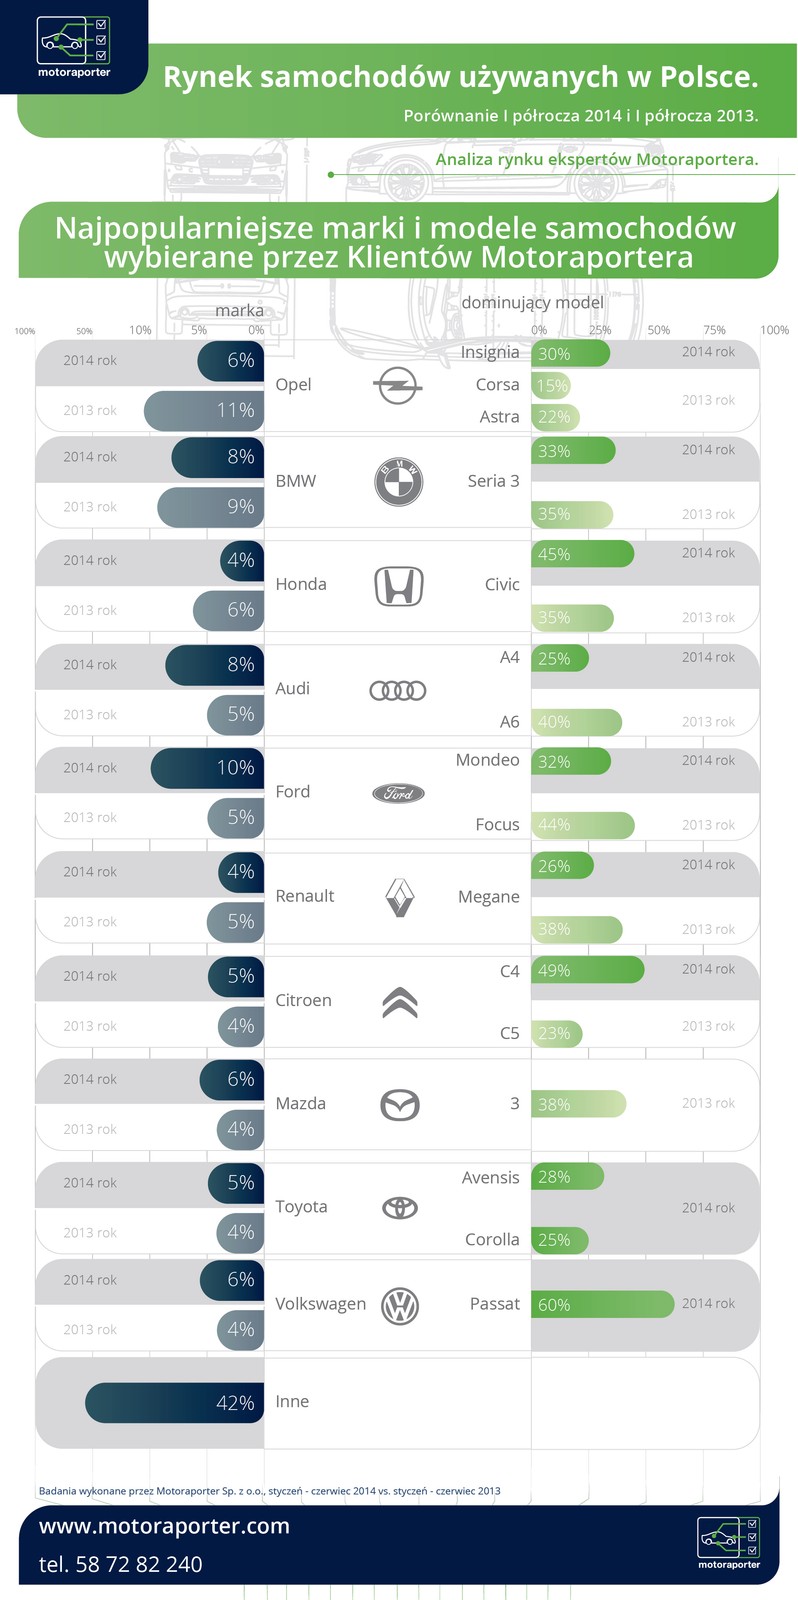Select the Ford oval logo
Screen dimensions: 798x1600
click(x=398, y=793)
